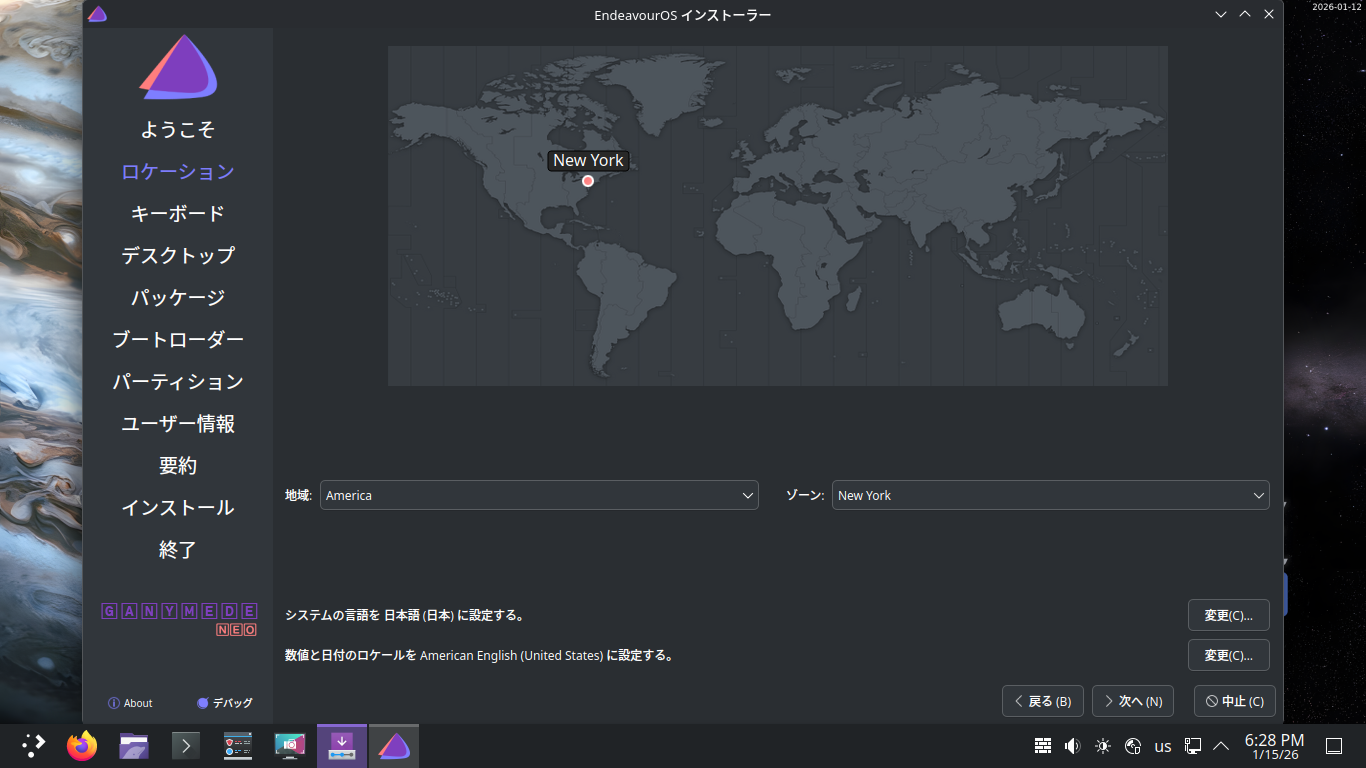Select the パーティション step in sidebar
Image resolution: width=1366 pixels, height=768 pixels.
(x=178, y=382)
